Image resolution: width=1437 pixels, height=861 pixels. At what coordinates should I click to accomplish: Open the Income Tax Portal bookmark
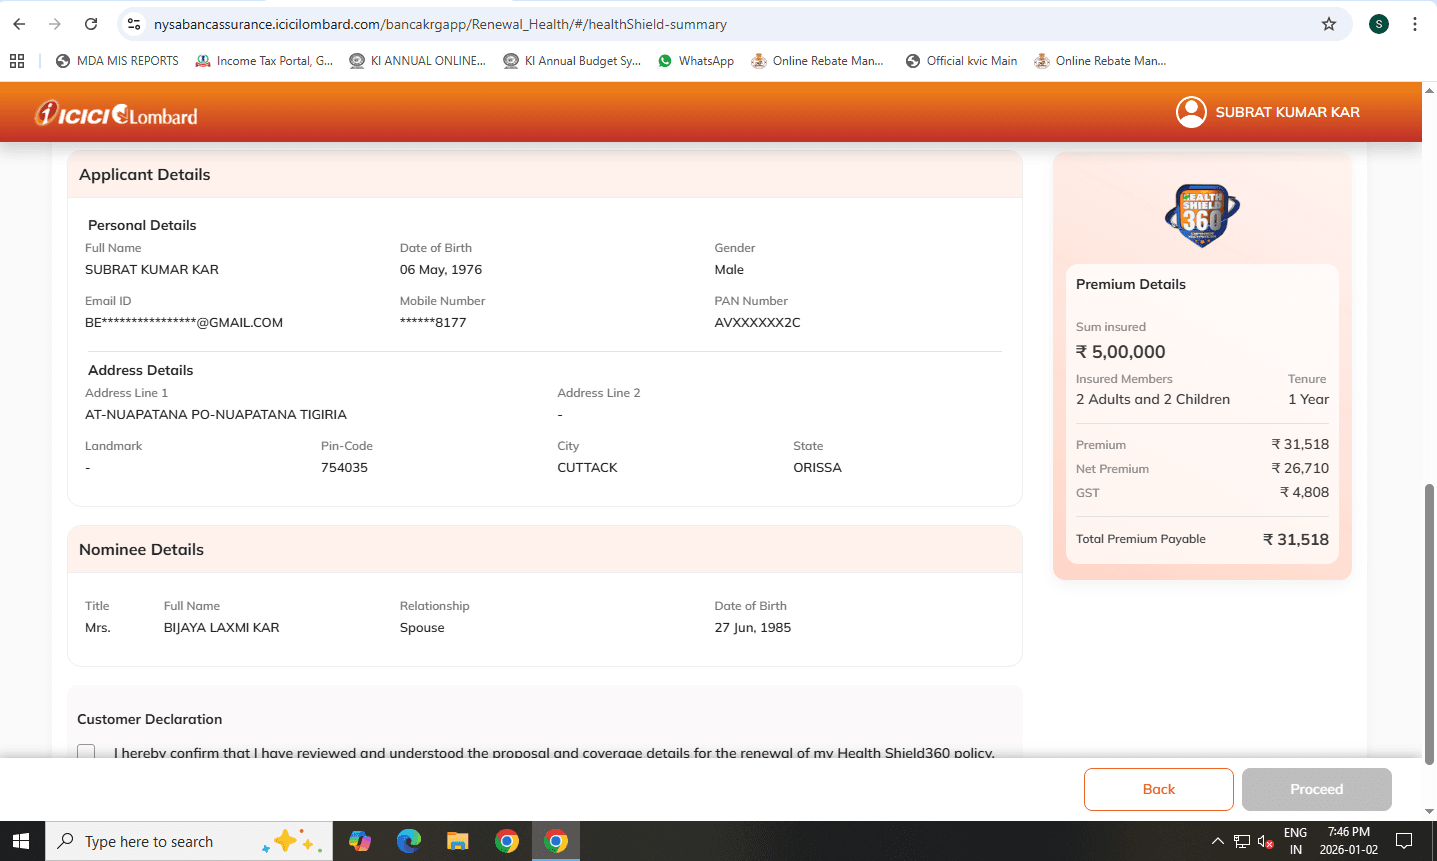pyautogui.click(x=264, y=61)
